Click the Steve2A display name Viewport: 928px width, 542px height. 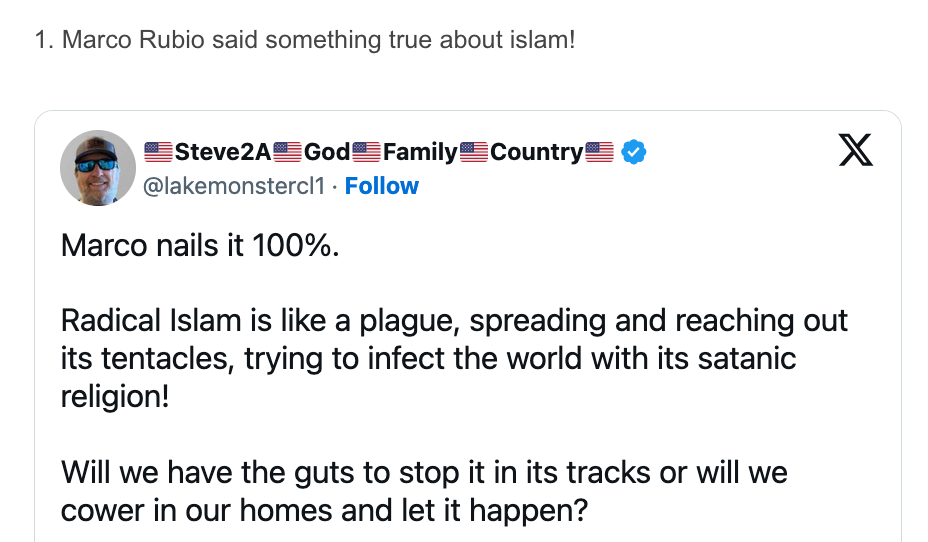[223, 152]
